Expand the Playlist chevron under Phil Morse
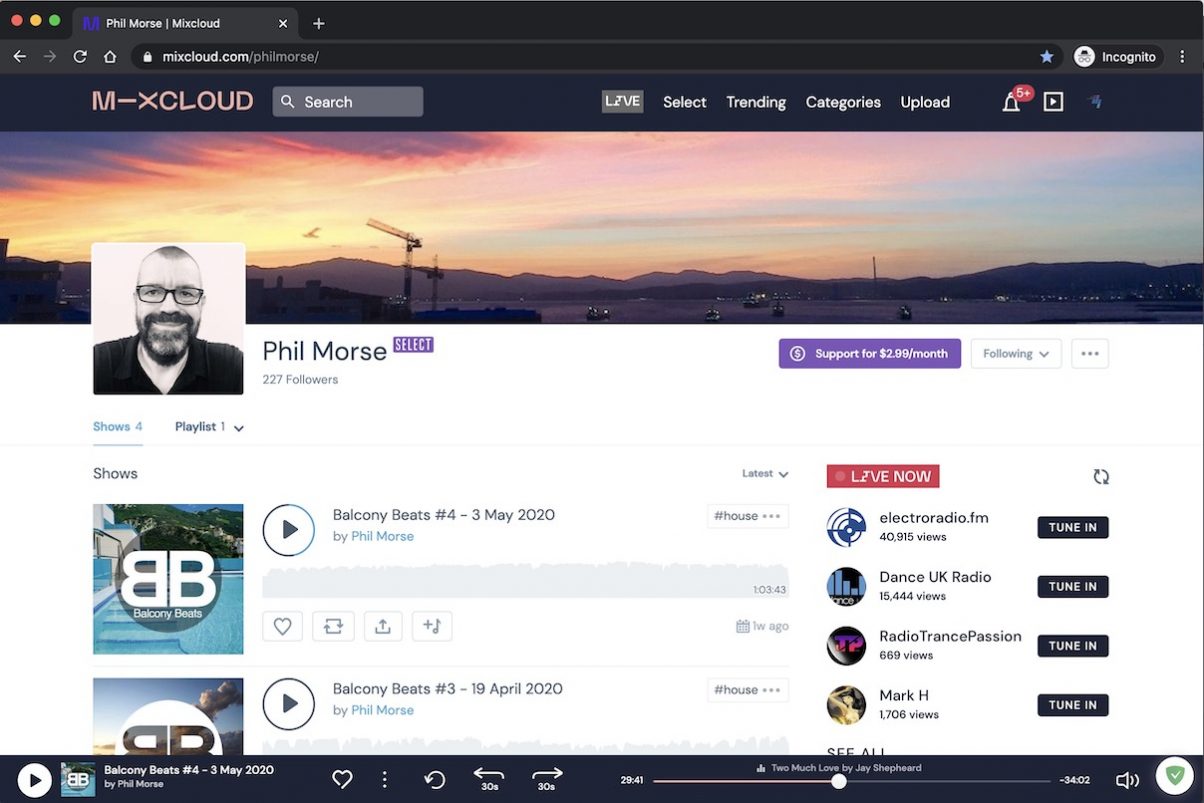This screenshot has width=1204, height=803. (x=238, y=426)
